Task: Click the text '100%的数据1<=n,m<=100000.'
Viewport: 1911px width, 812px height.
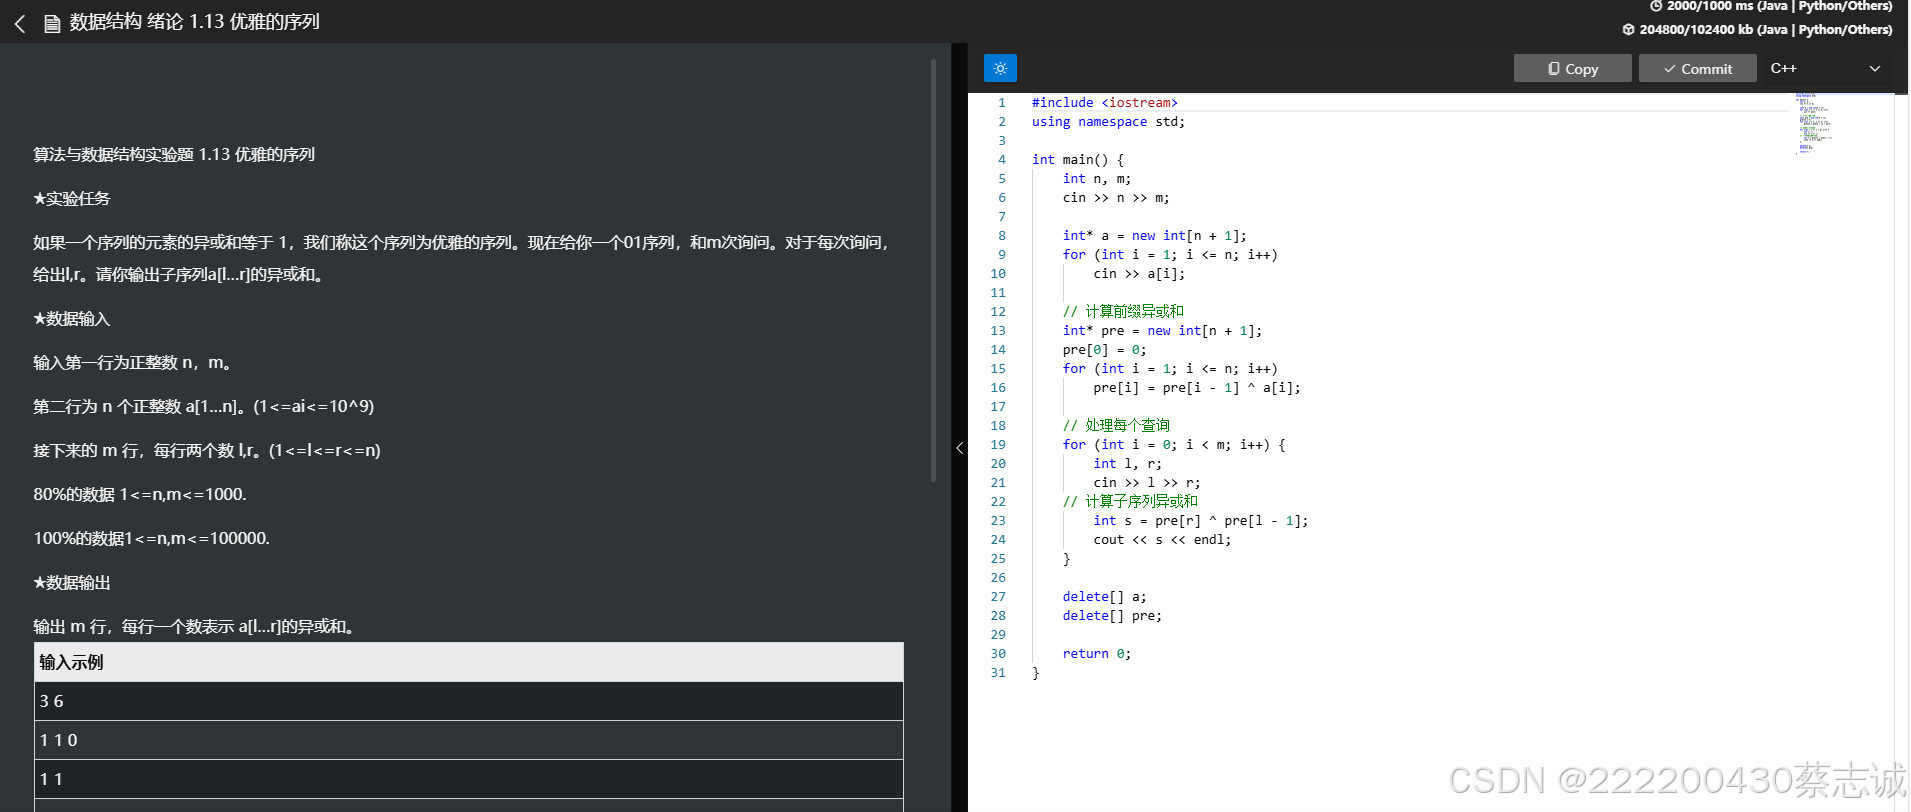Action: tap(151, 538)
